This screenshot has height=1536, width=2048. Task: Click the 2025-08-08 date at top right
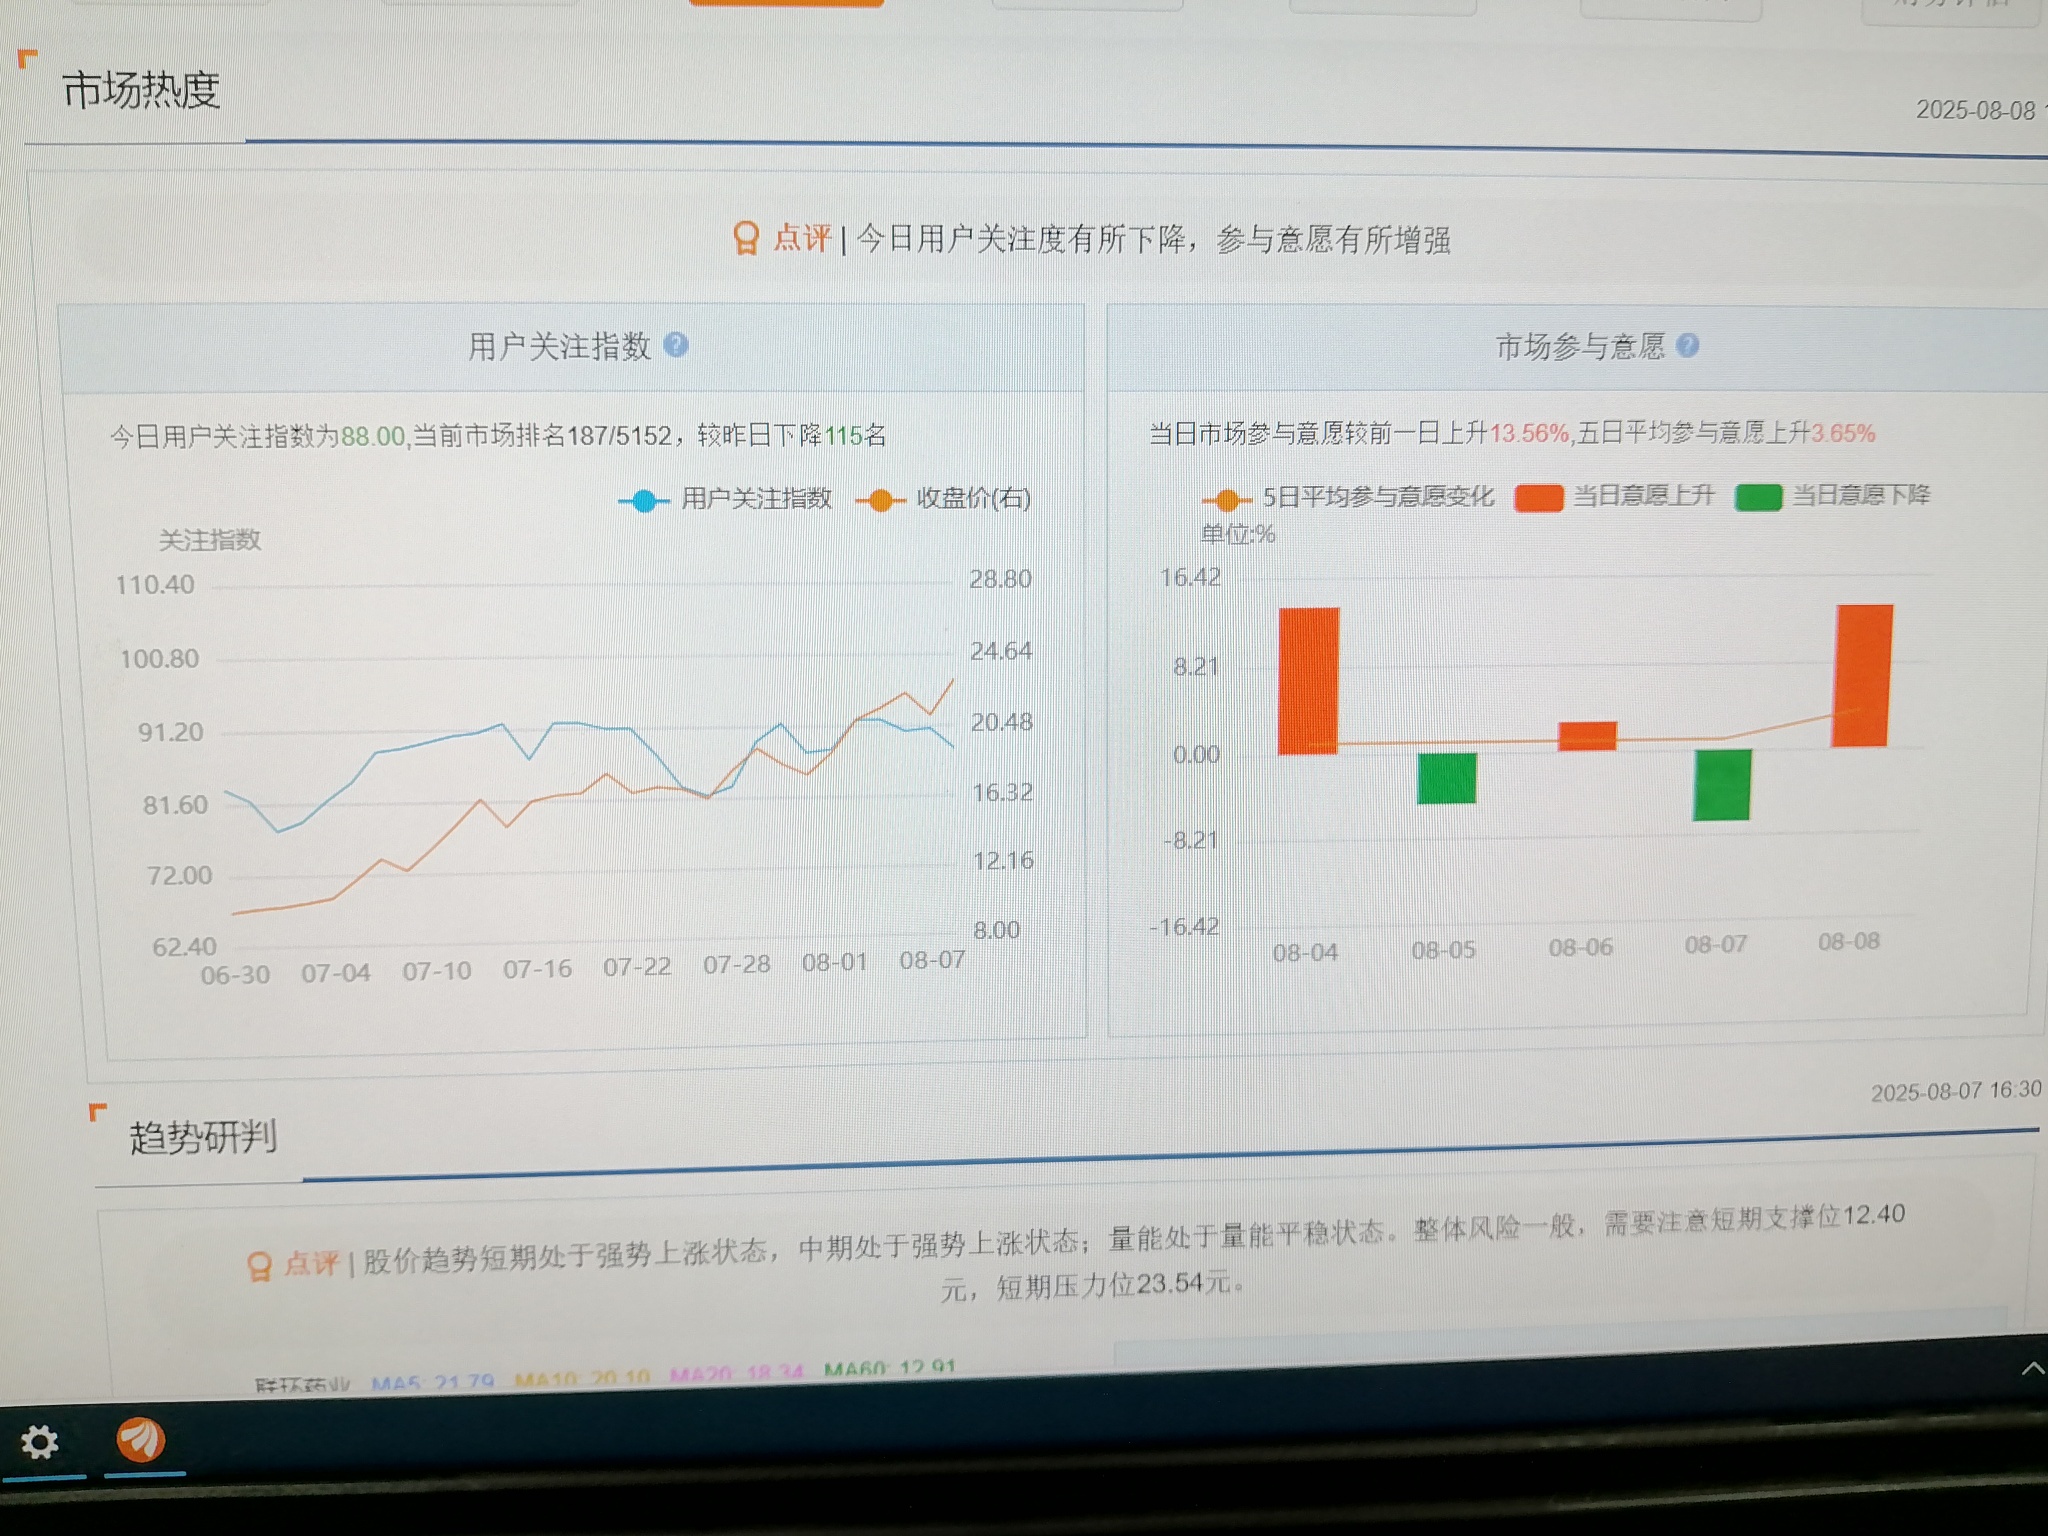[x=1976, y=110]
